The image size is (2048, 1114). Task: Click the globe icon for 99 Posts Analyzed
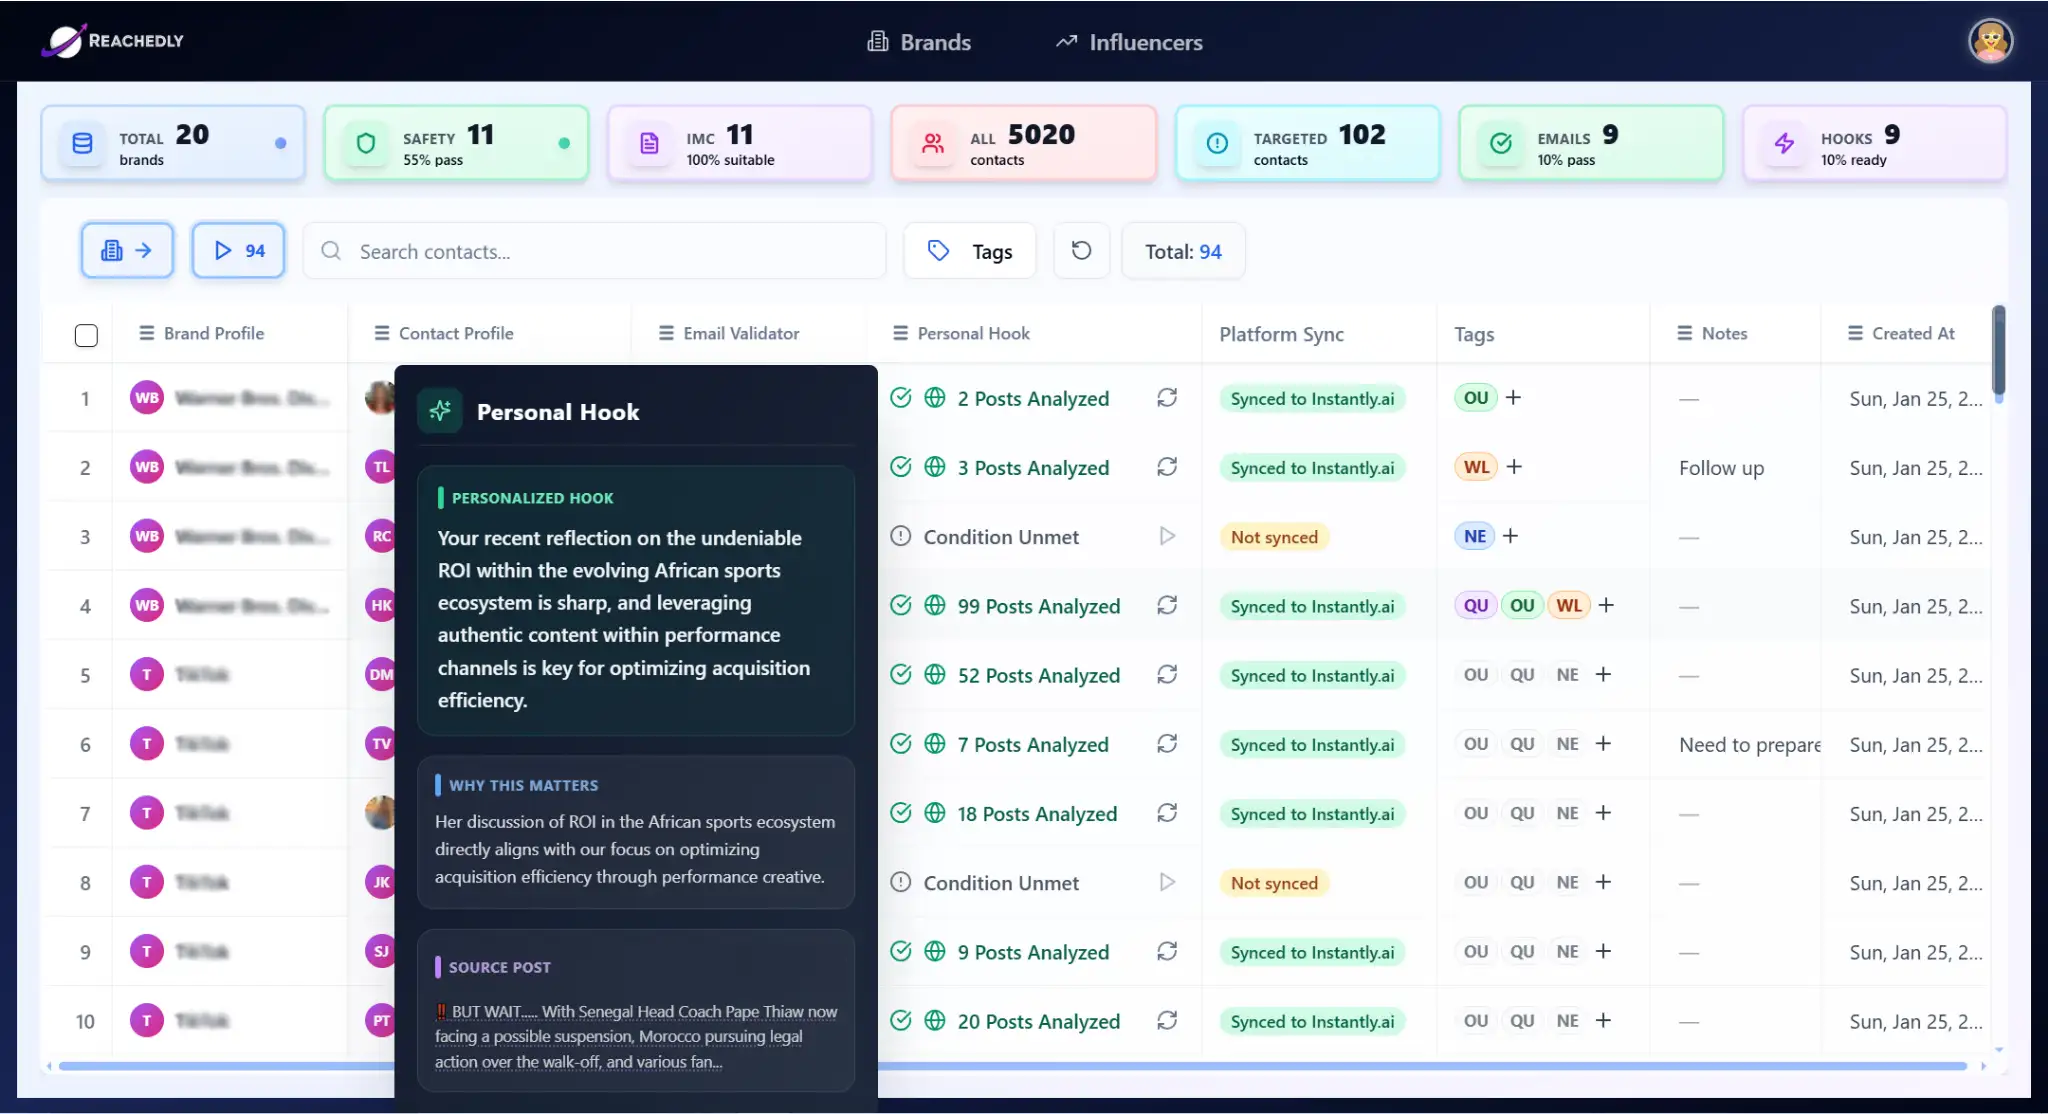coord(935,605)
